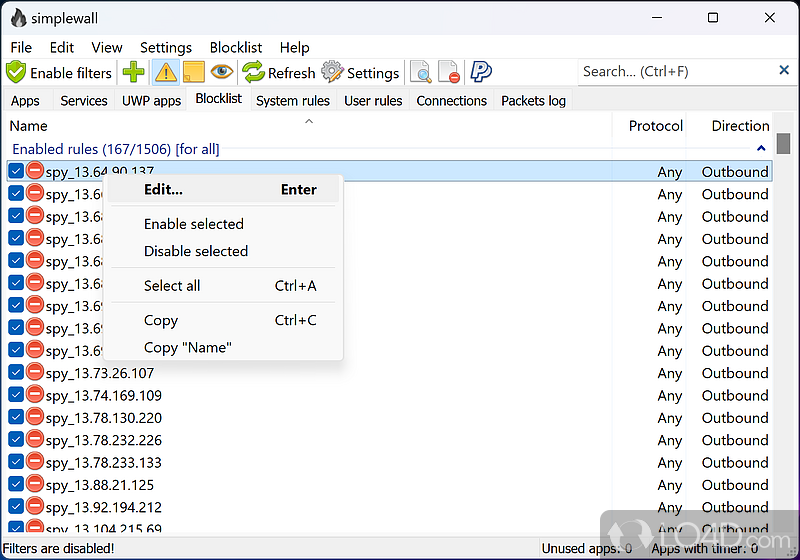800x560 pixels.
Task: Uncheck the spy_13.88.21.125 checkbox
Action: pyautogui.click(x=16, y=484)
